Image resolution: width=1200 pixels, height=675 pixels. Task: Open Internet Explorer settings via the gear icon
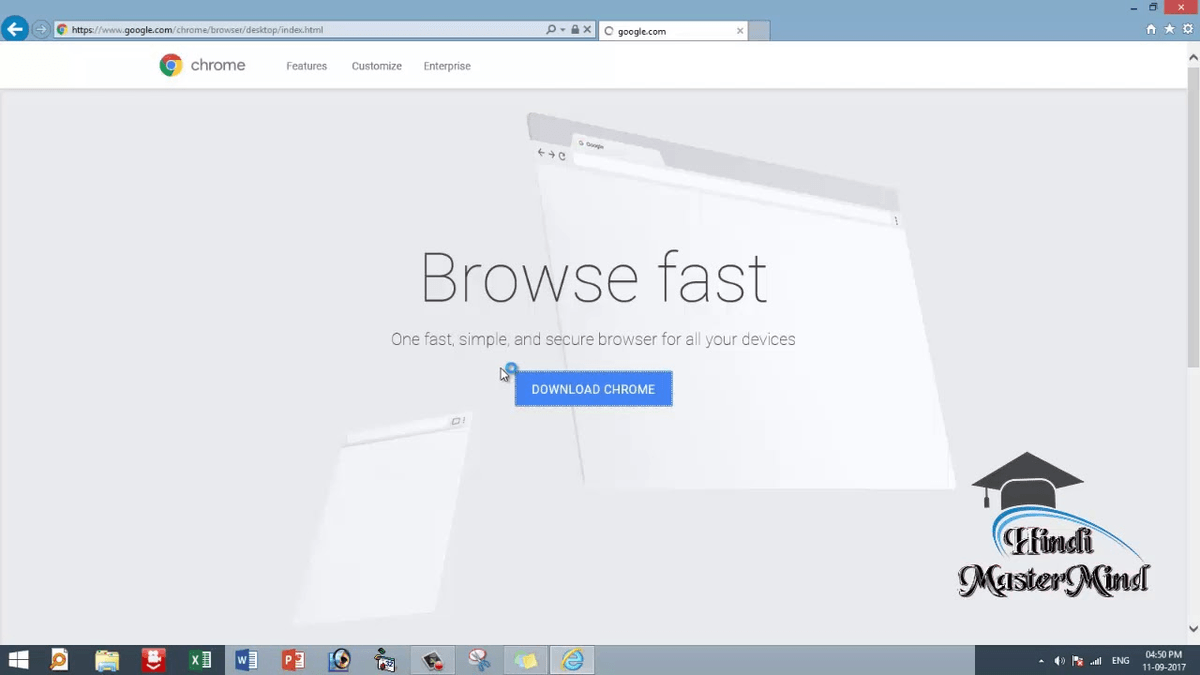pyautogui.click(x=1188, y=29)
